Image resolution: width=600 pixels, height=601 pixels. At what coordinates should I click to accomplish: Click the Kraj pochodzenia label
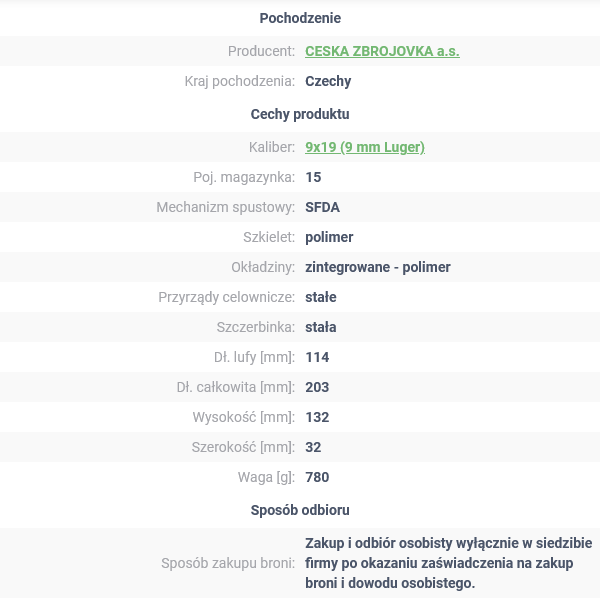(239, 81)
